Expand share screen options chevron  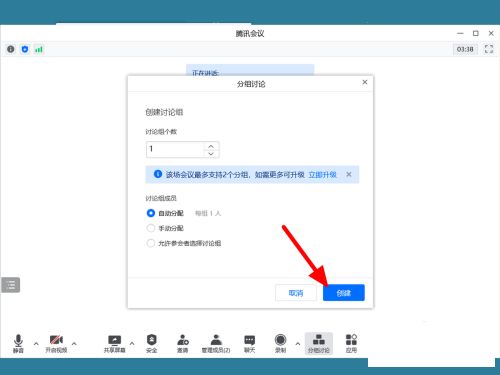point(132,343)
